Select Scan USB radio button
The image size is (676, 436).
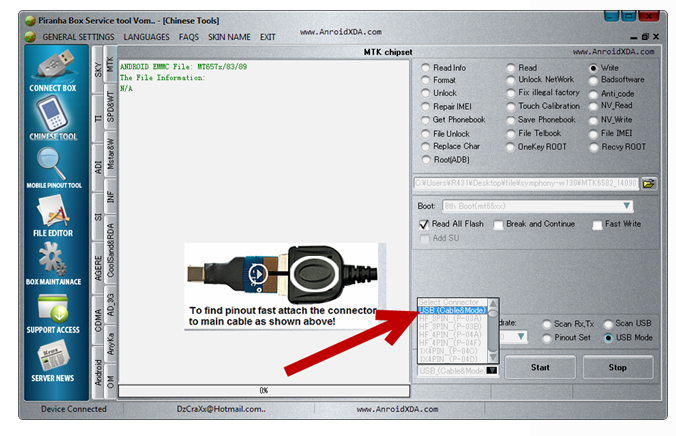tap(608, 324)
